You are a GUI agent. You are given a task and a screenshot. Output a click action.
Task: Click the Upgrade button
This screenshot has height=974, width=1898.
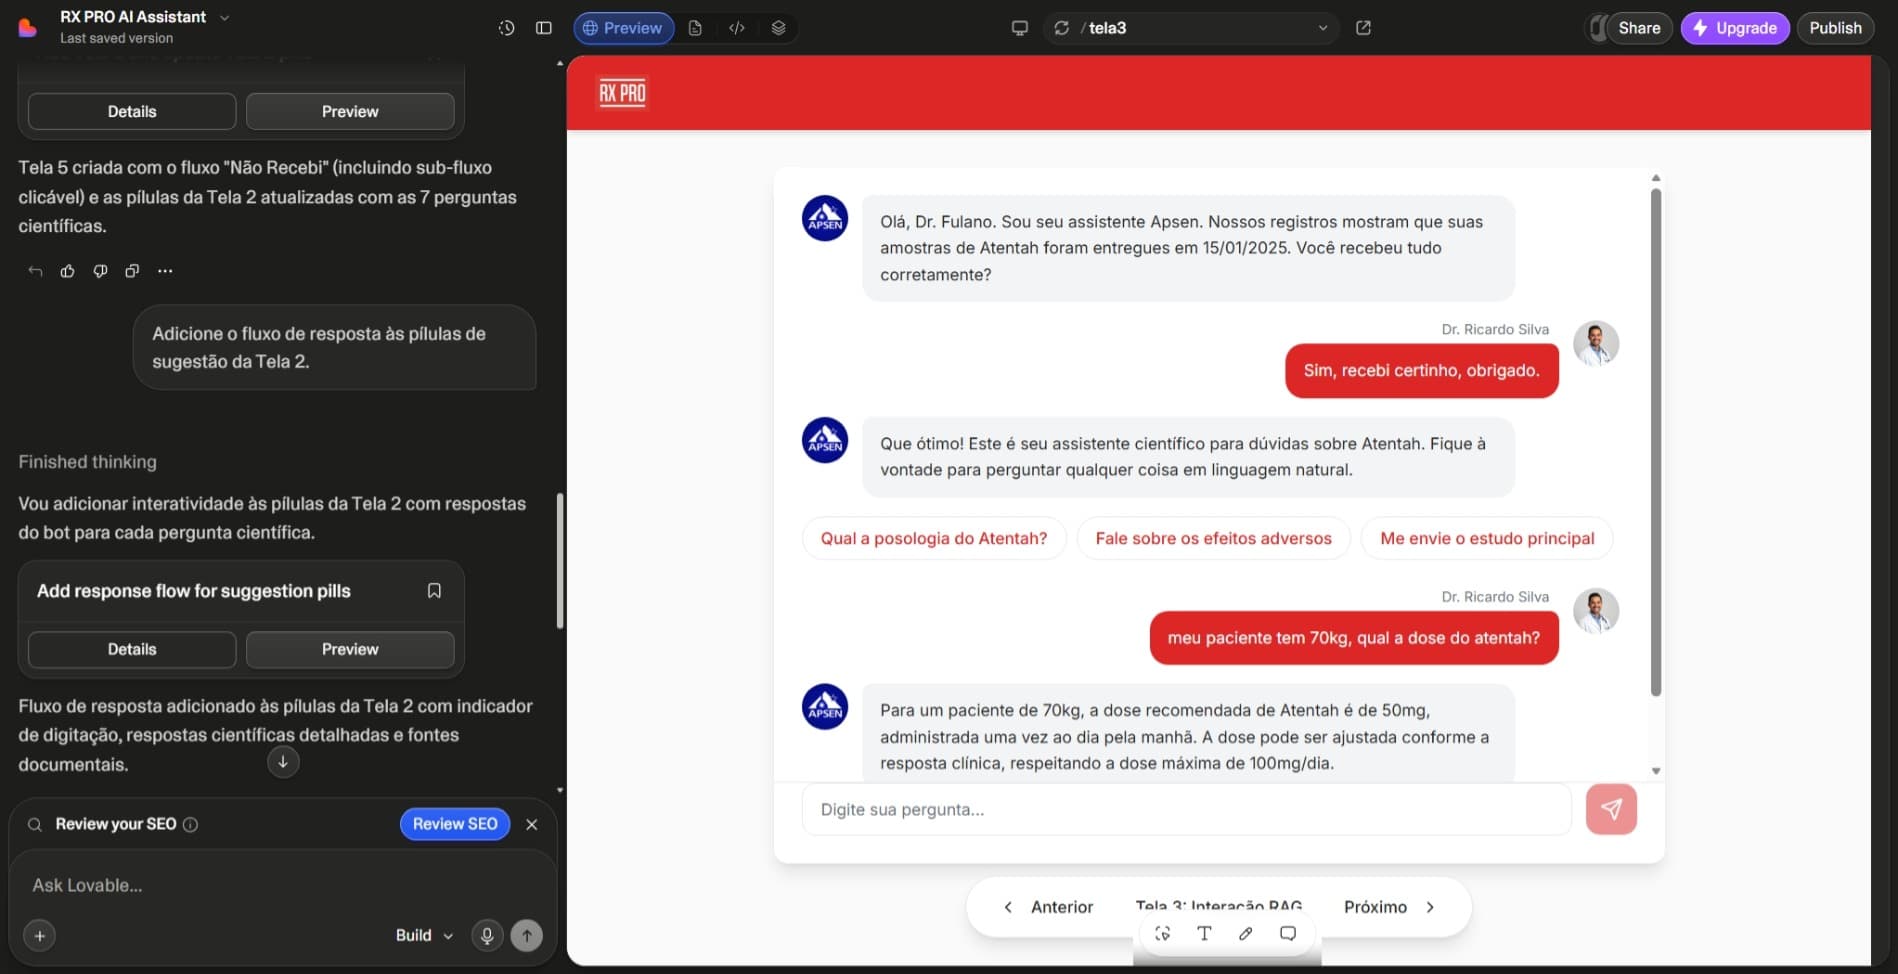click(1735, 28)
